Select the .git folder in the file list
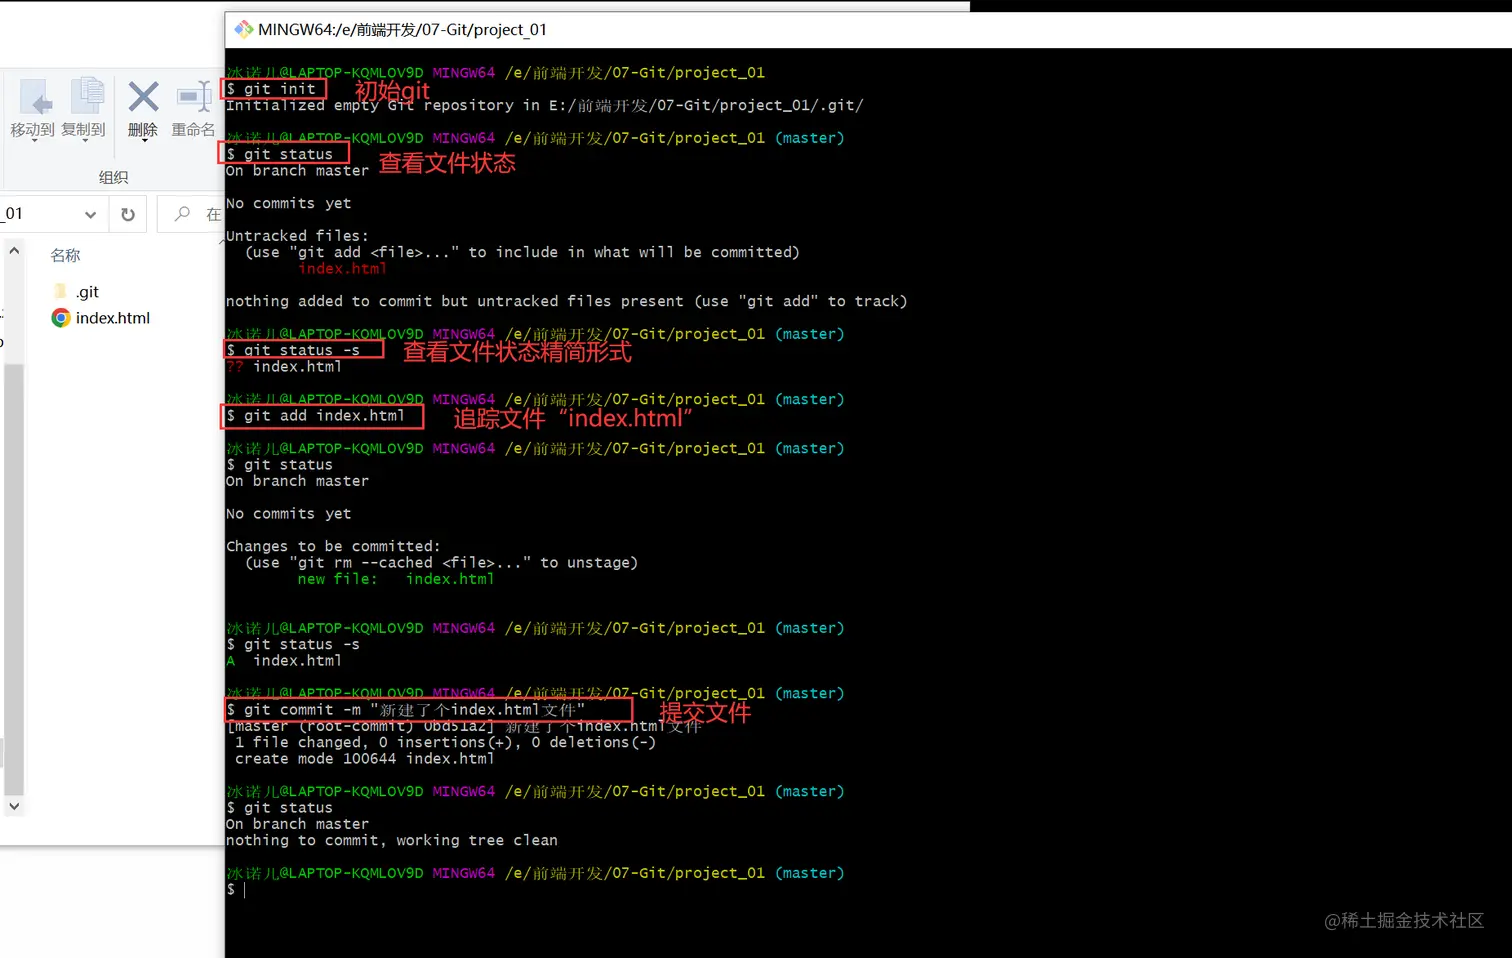 [87, 291]
